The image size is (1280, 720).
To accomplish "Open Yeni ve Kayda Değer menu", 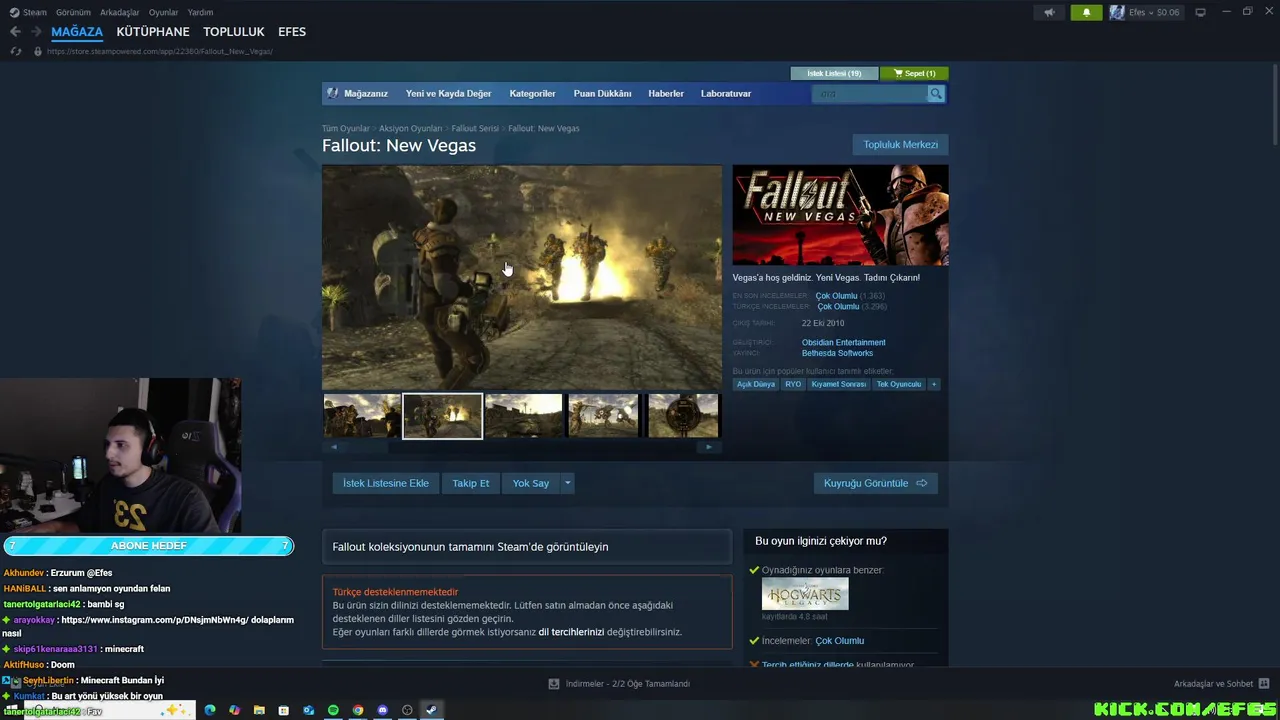I will tap(448, 93).
